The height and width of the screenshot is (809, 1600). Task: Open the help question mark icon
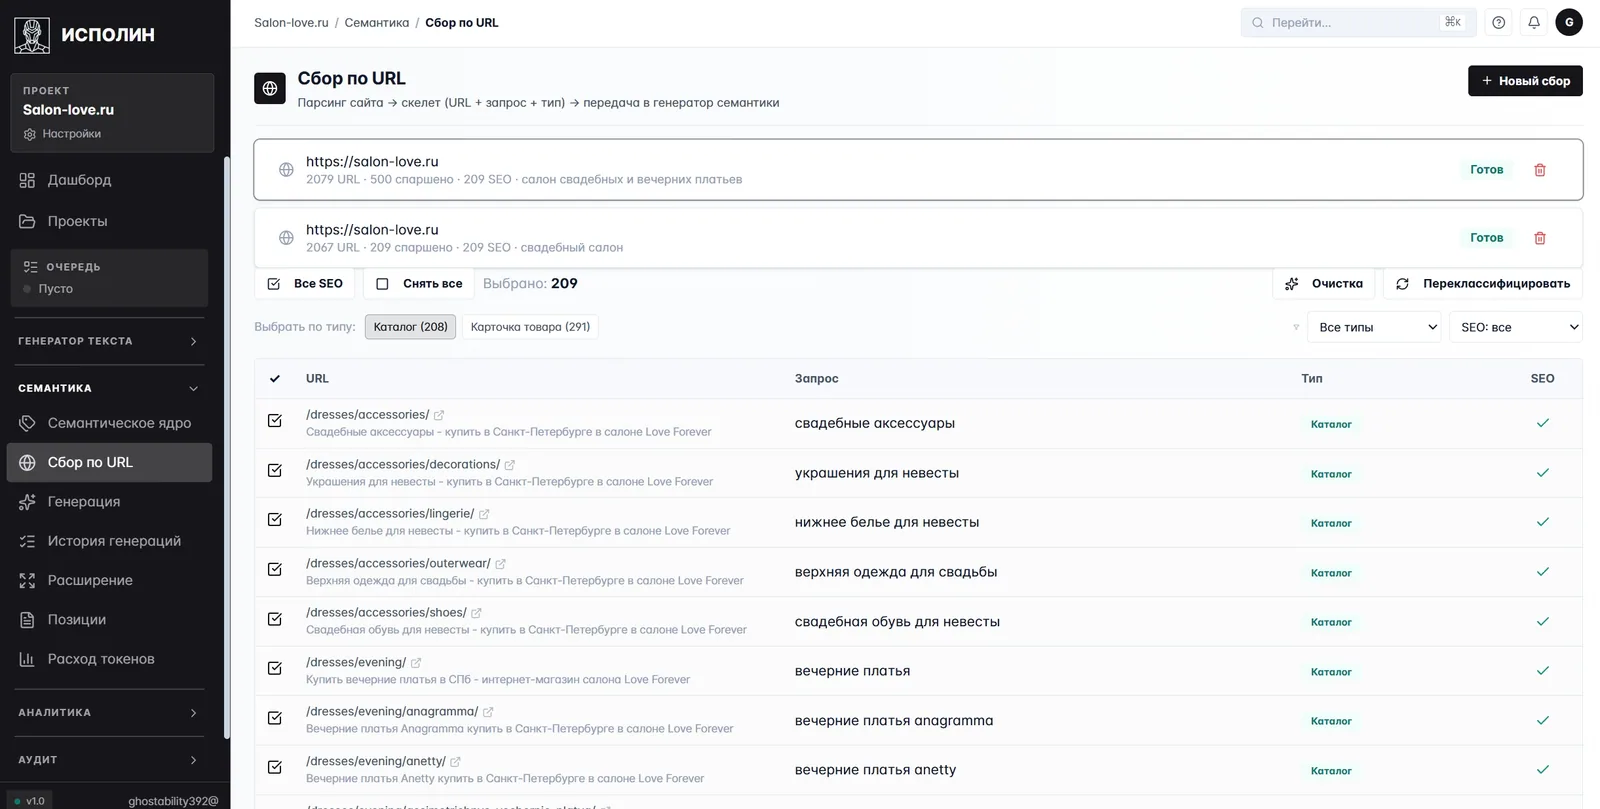point(1498,22)
